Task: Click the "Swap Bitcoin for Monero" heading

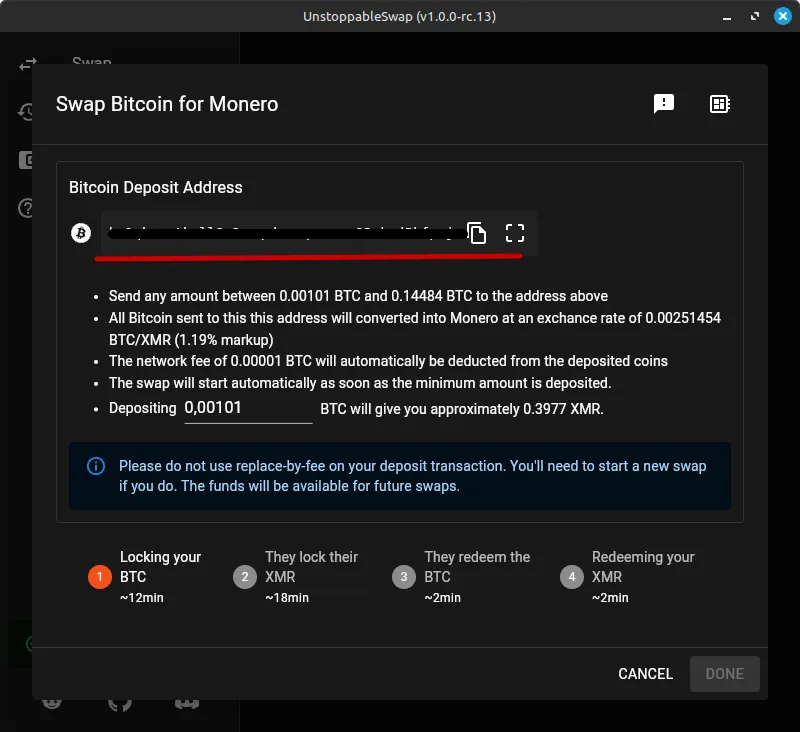Action: (167, 104)
